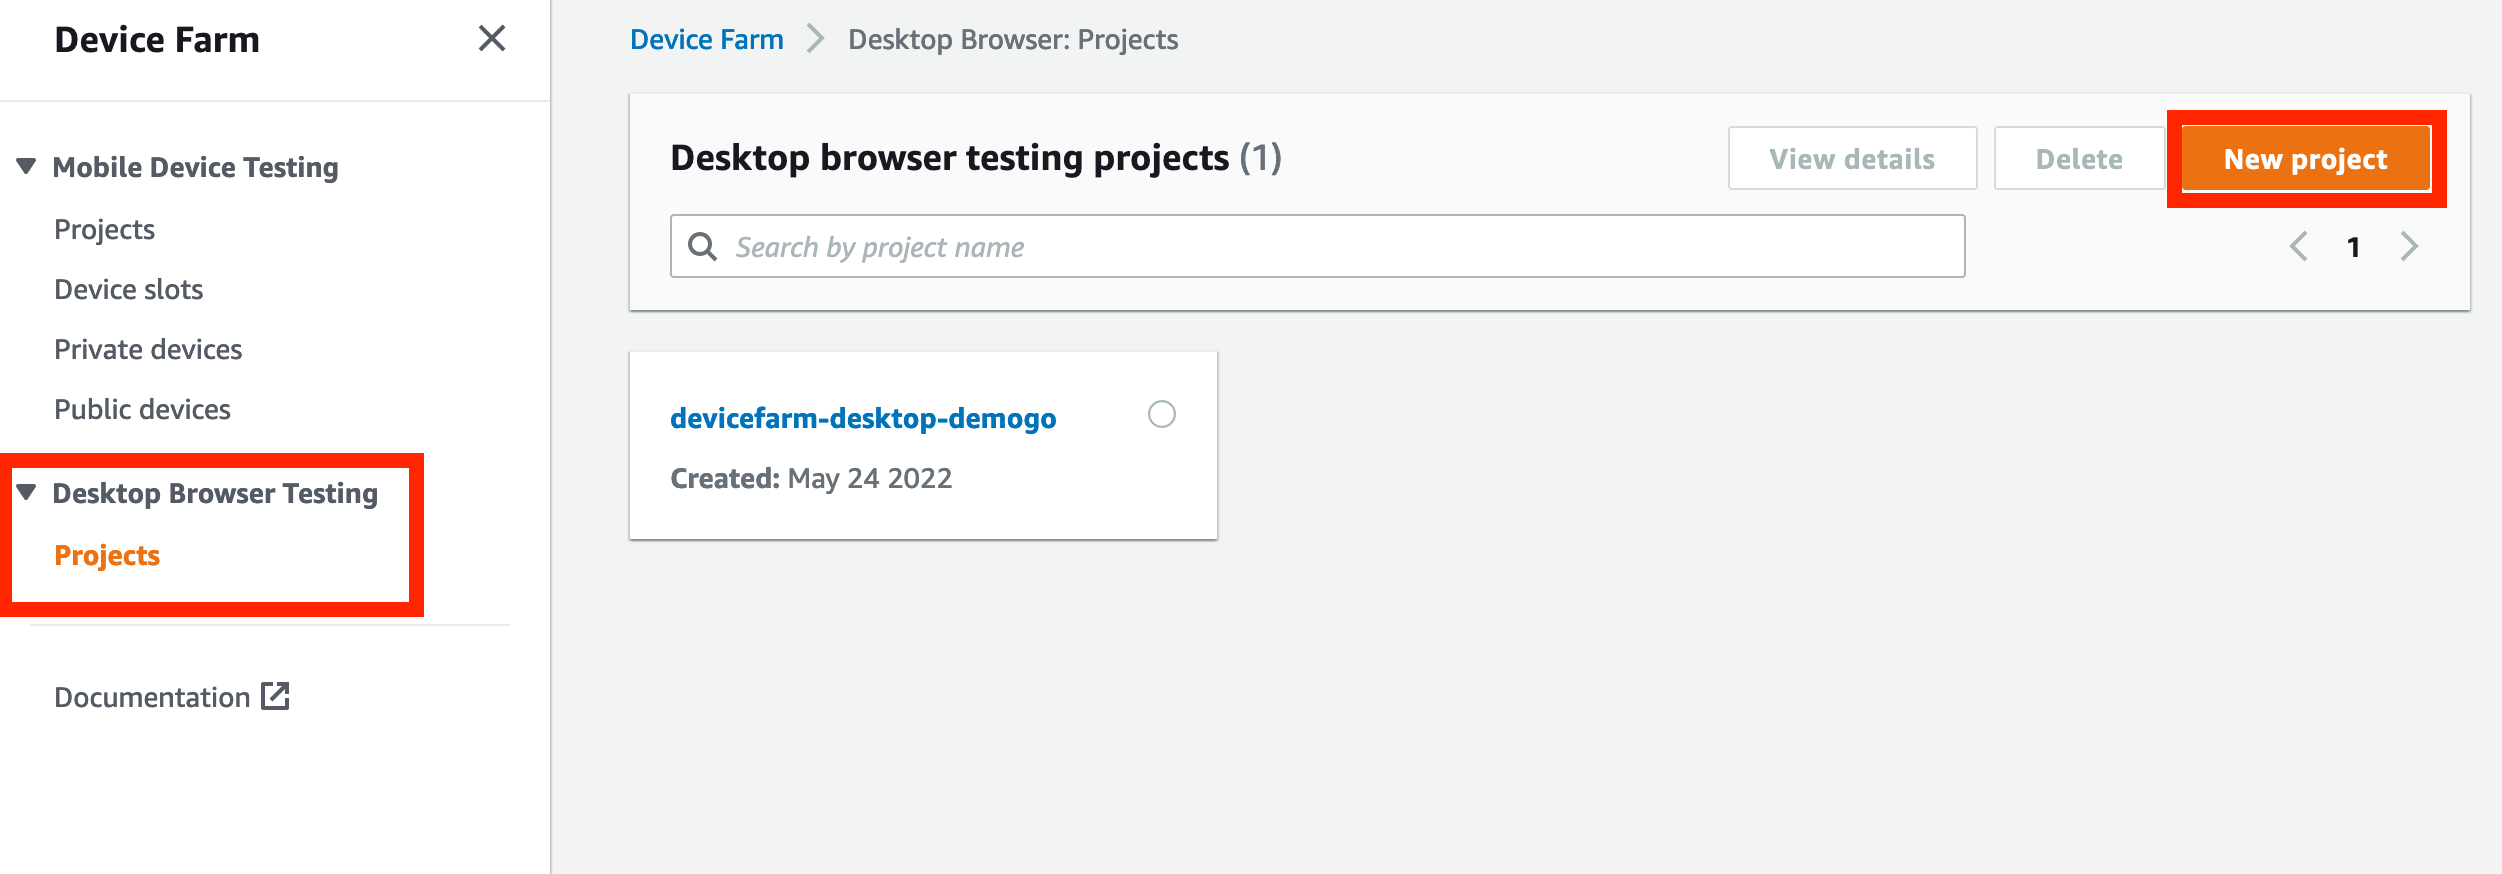Focus the Search by project name field
Image resolution: width=2502 pixels, height=874 pixels.
[1317, 246]
